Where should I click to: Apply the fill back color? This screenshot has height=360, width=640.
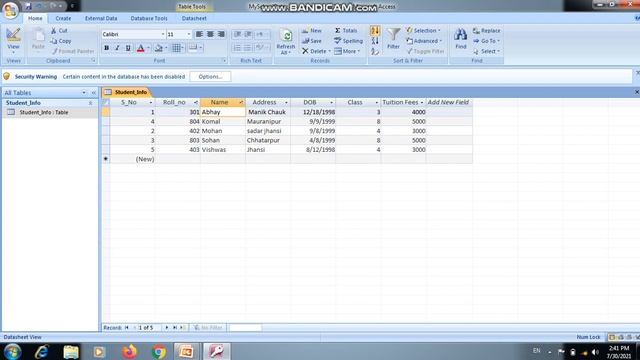point(159,48)
